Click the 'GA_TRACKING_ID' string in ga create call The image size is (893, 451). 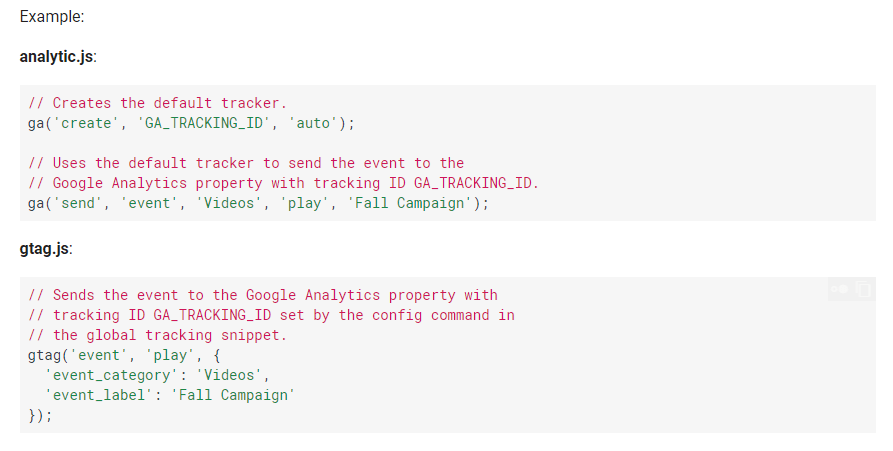click(204, 123)
